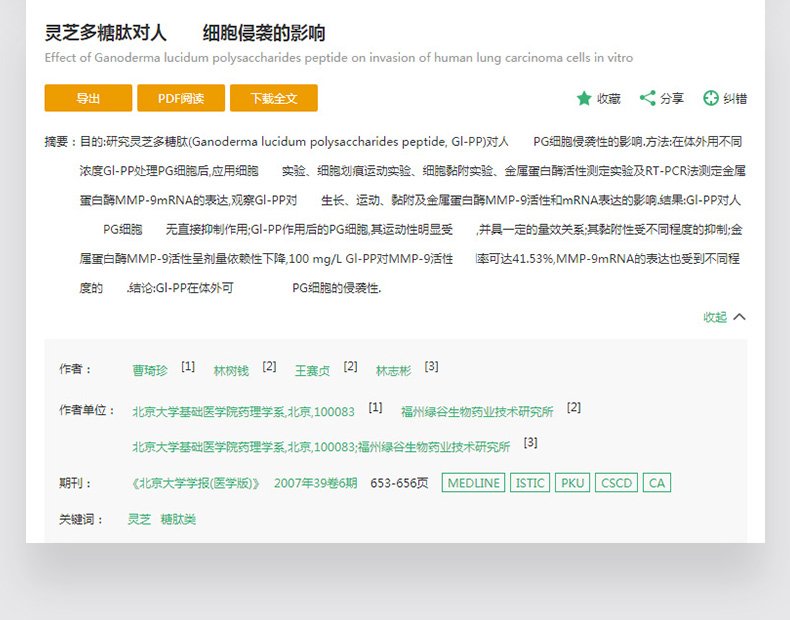The width and height of the screenshot is (790, 620).
Task: Click the 收起 text link
Action: coord(715,317)
